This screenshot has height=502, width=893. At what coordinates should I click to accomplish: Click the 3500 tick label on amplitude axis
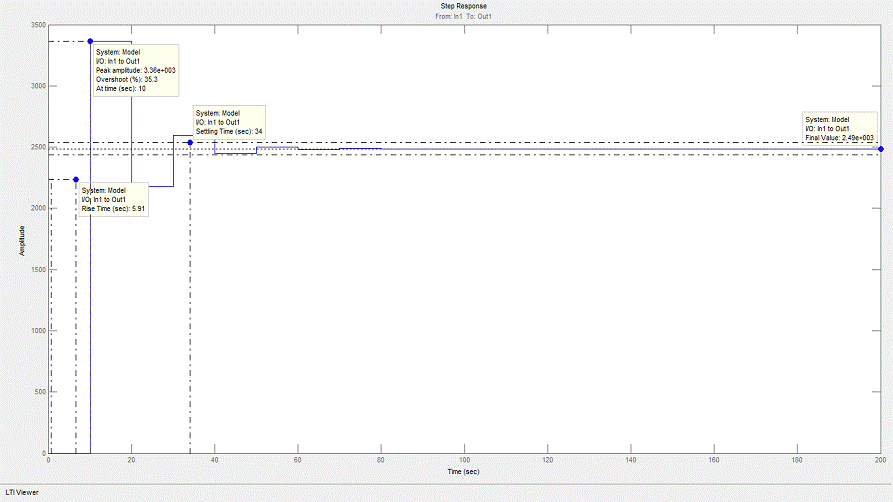37,25
